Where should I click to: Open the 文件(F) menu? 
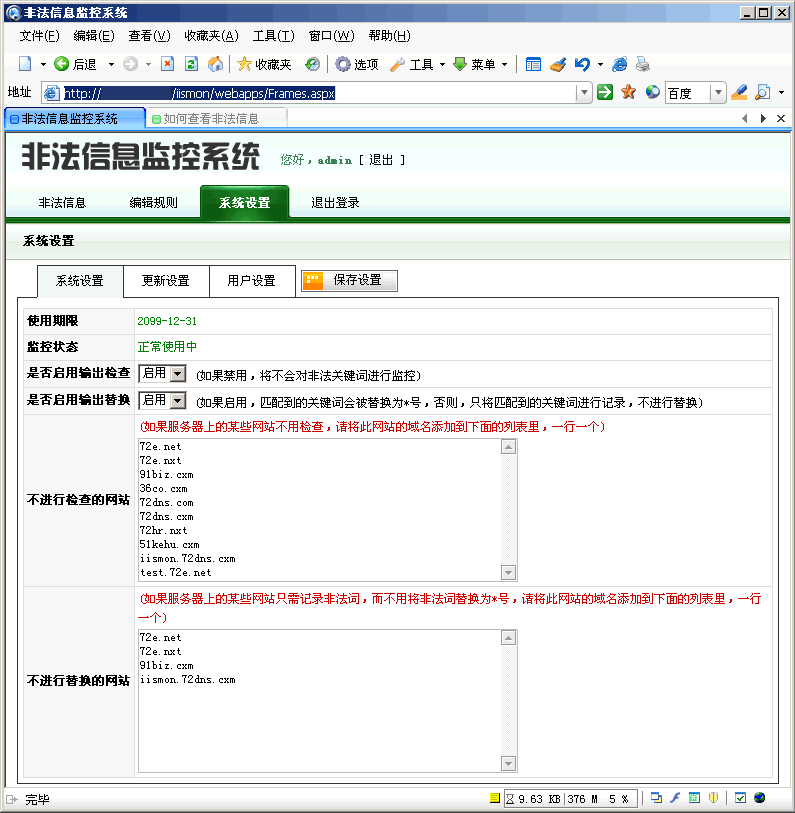[39, 36]
